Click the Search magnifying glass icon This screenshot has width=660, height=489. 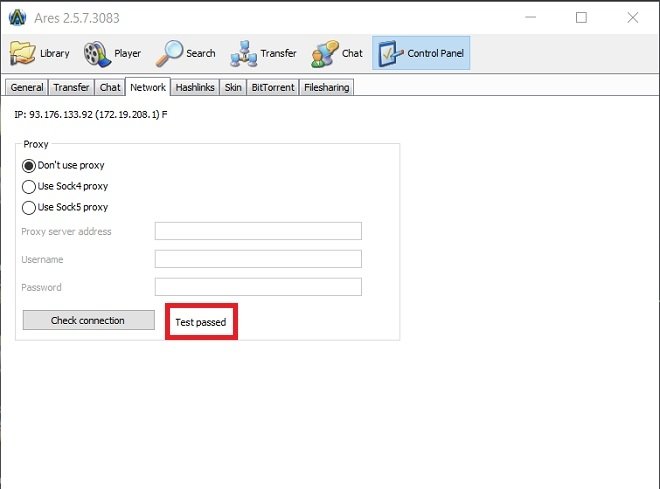[x=170, y=53]
